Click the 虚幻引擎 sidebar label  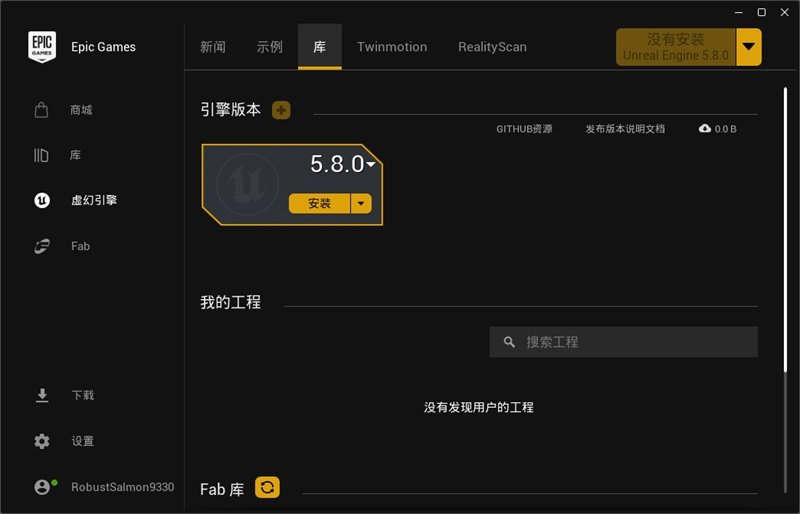(x=94, y=200)
